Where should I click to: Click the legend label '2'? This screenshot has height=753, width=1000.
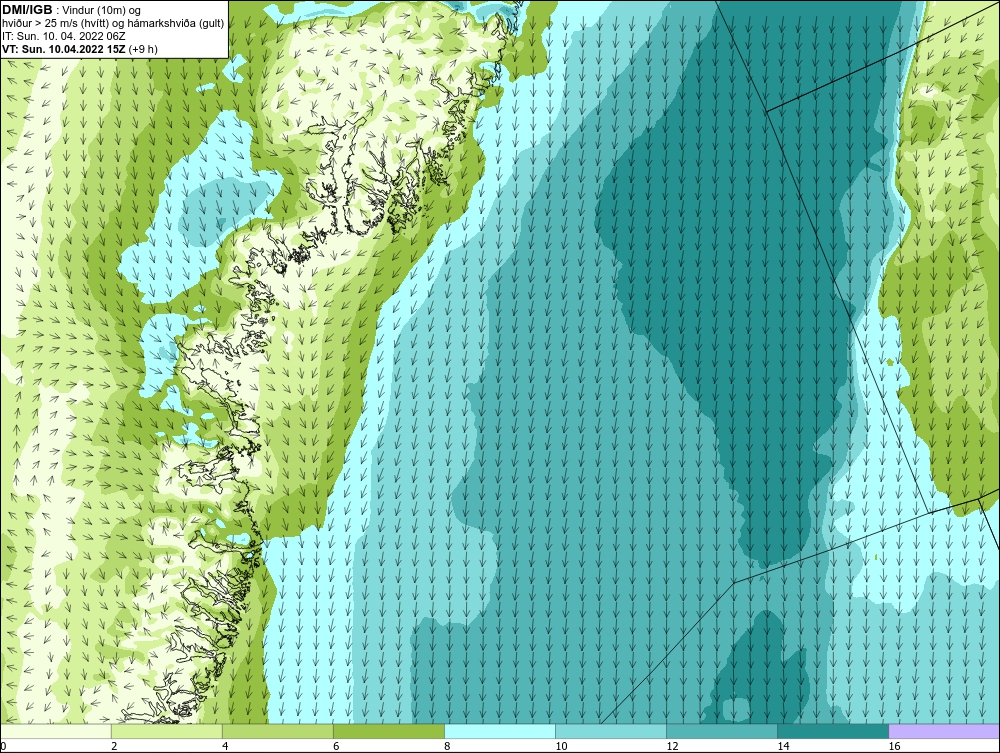[114, 746]
